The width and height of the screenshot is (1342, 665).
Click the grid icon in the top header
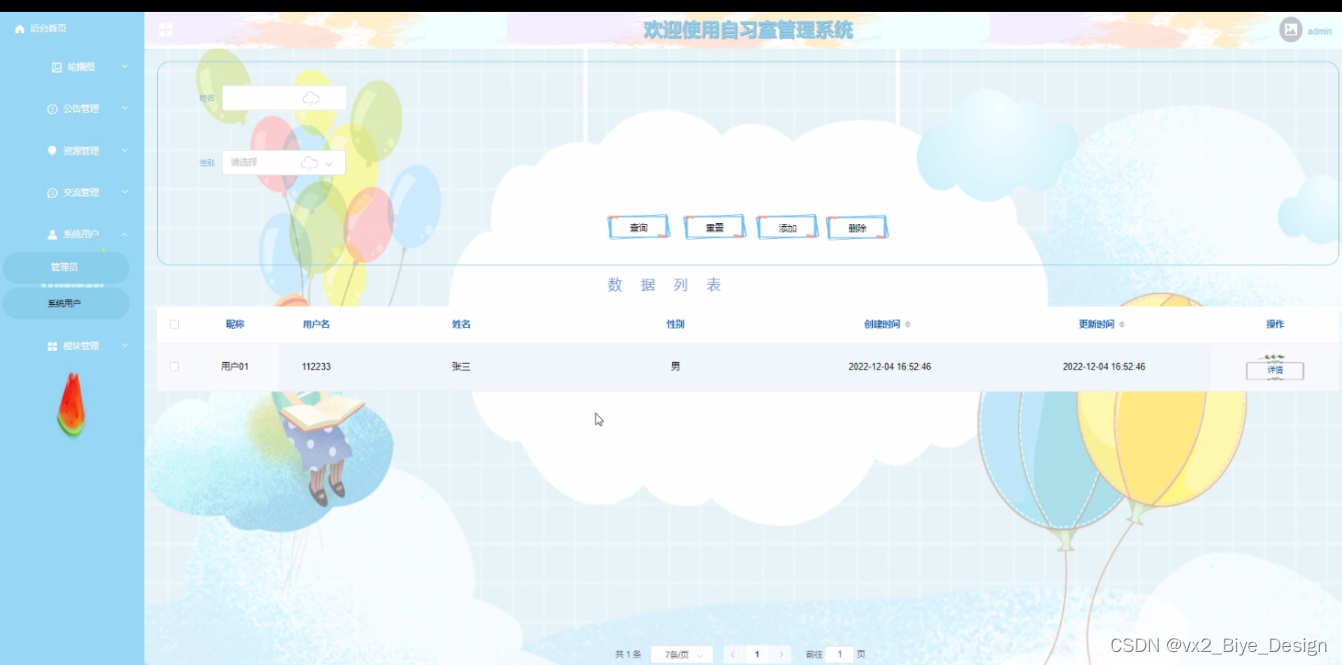(166, 31)
